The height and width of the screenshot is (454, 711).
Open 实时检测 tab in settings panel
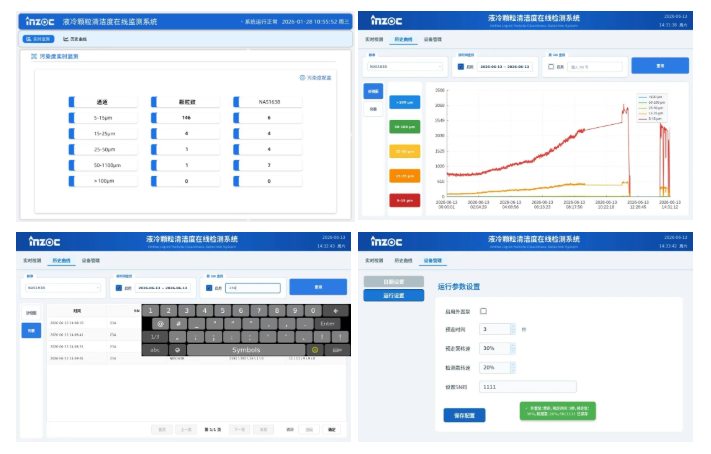pyautogui.click(x=374, y=260)
